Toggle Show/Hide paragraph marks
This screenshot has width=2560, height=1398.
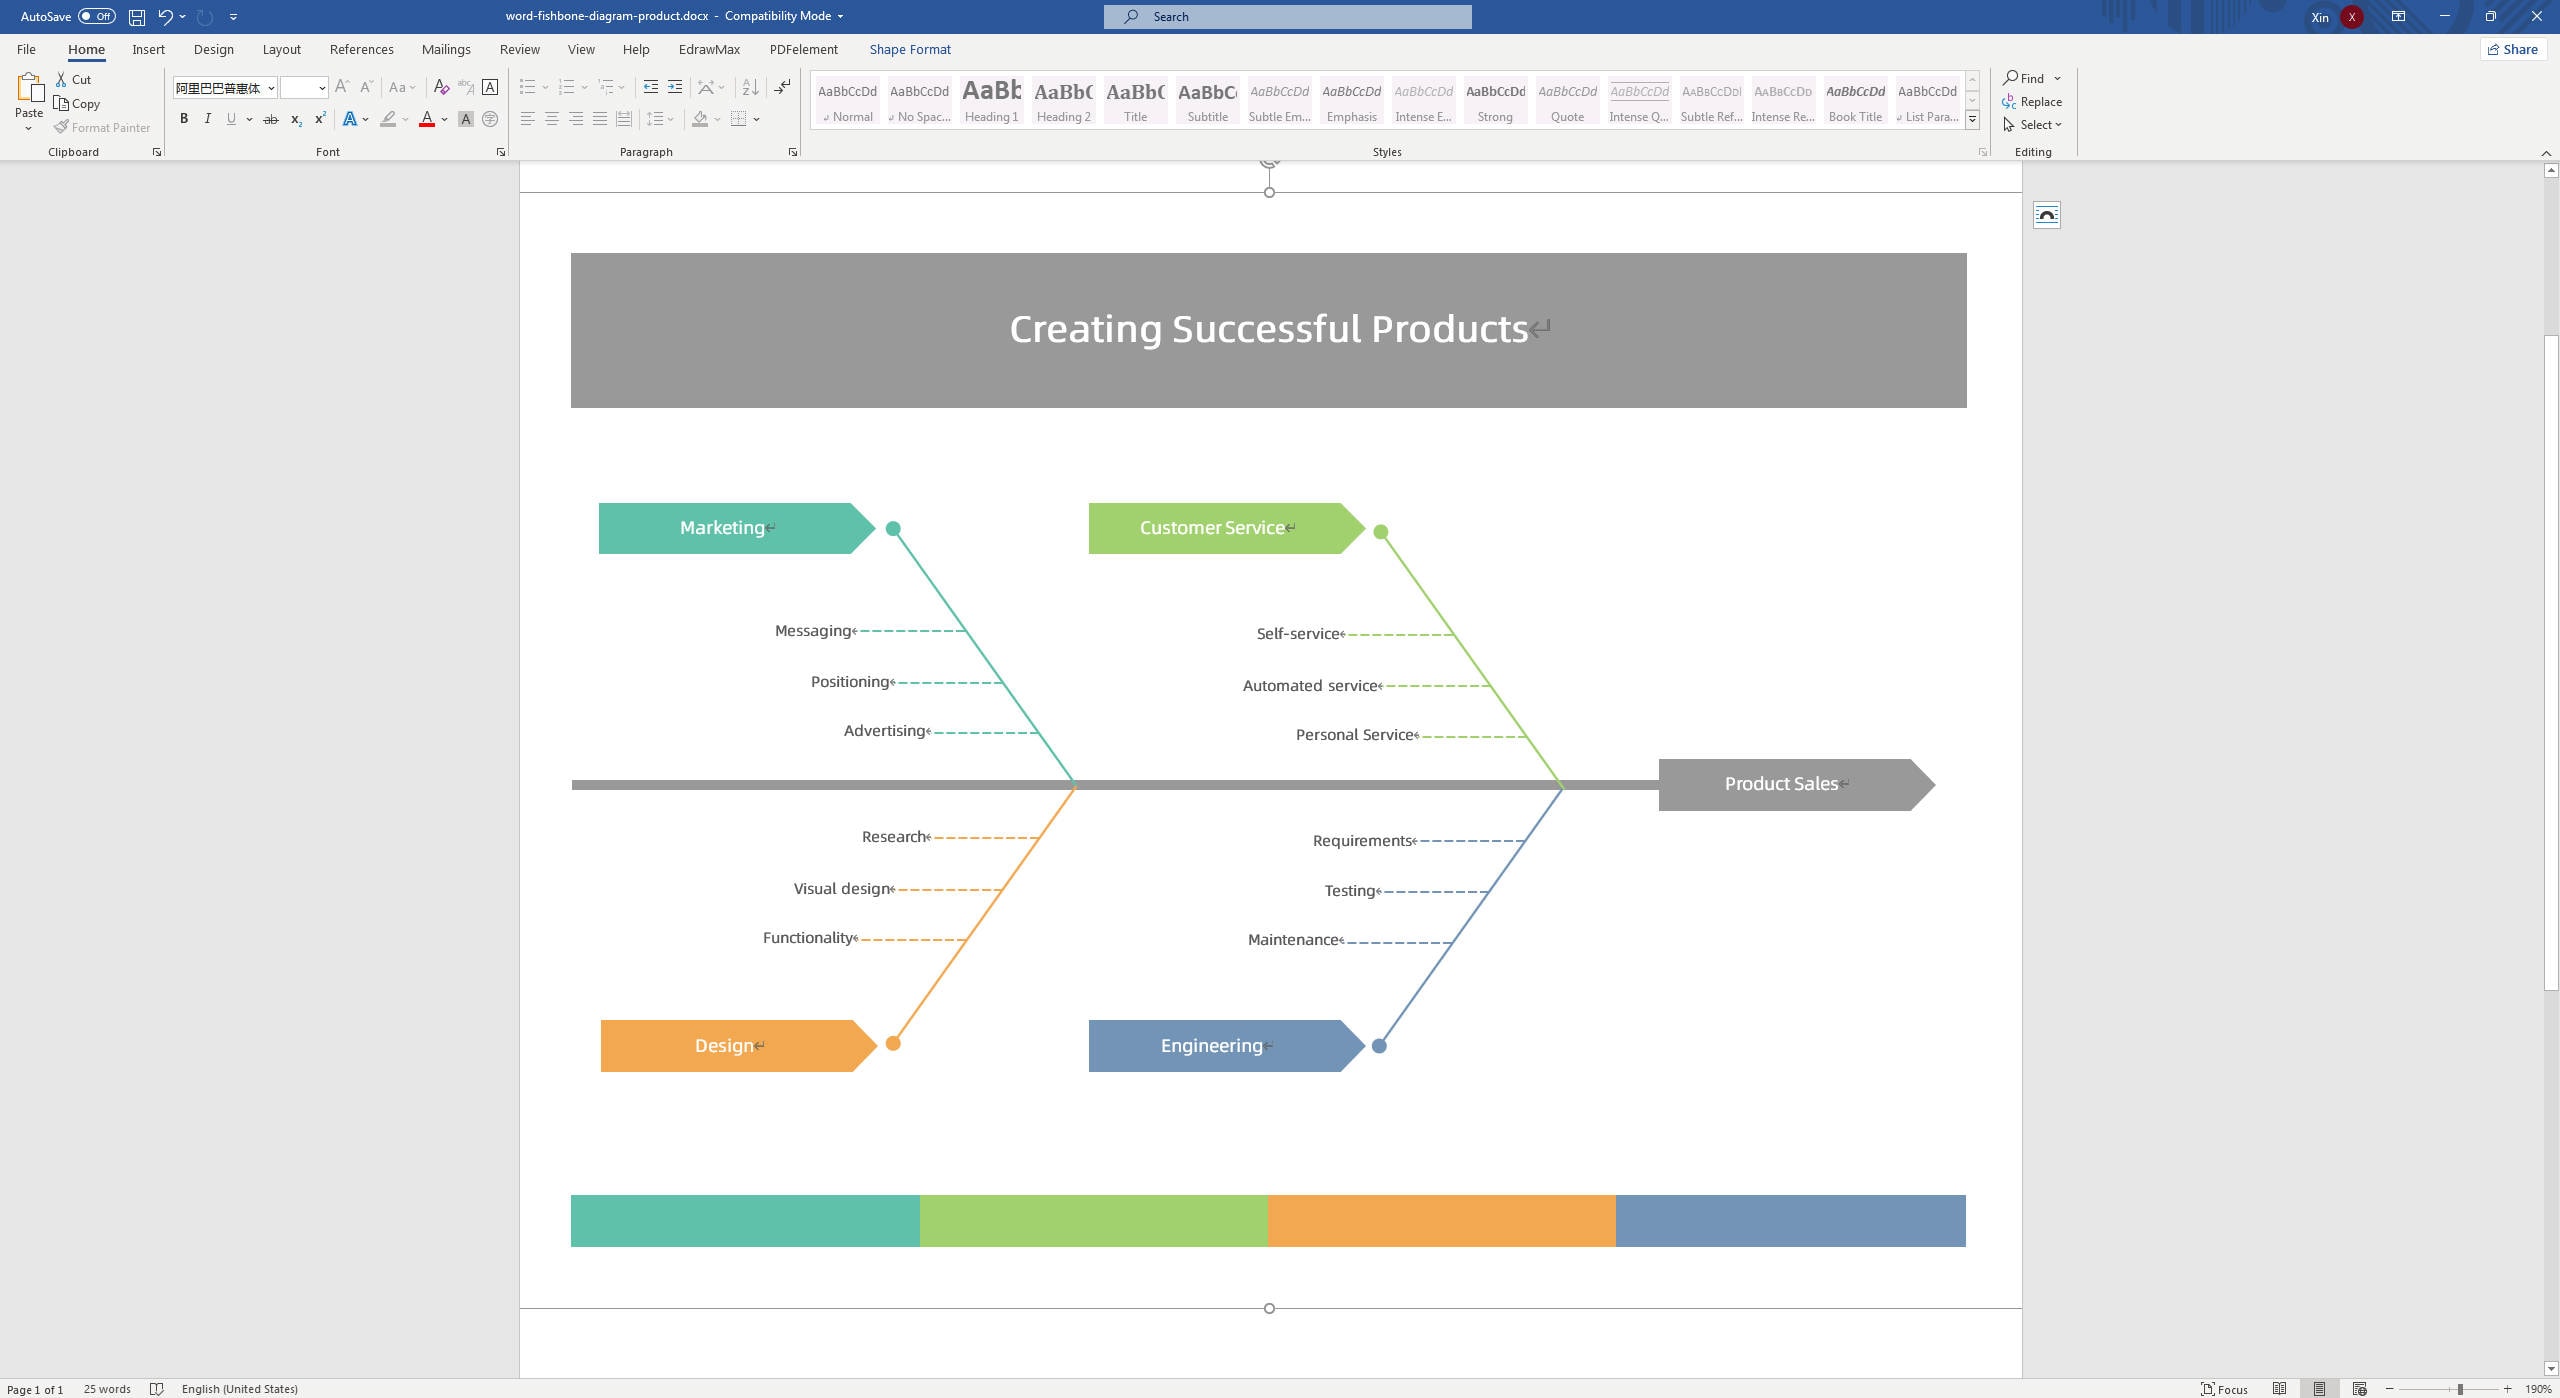tap(782, 87)
